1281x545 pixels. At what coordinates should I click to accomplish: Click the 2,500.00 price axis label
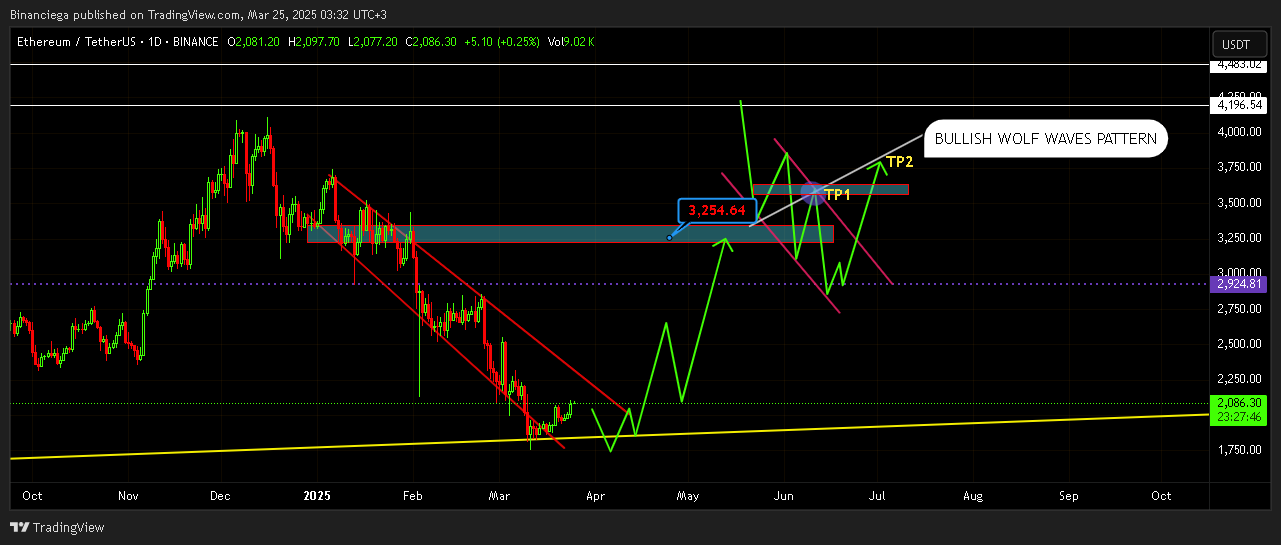click(1238, 344)
